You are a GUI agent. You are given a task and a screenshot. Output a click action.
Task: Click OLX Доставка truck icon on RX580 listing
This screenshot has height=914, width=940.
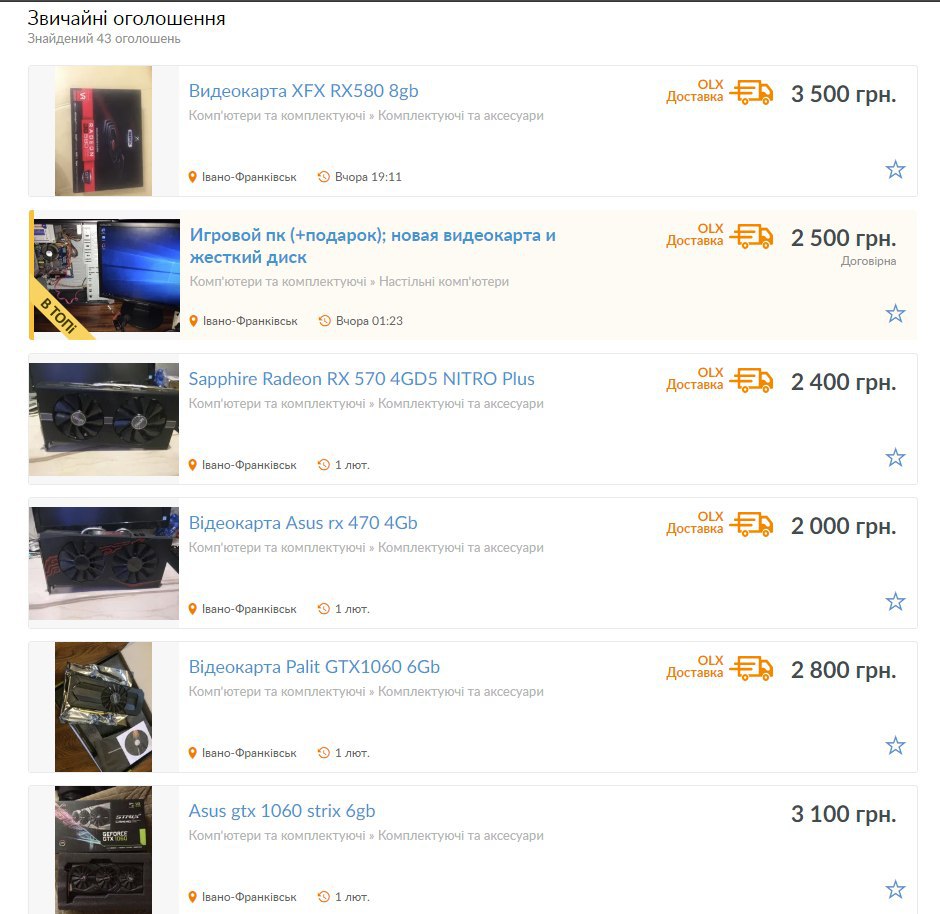(751, 93)
